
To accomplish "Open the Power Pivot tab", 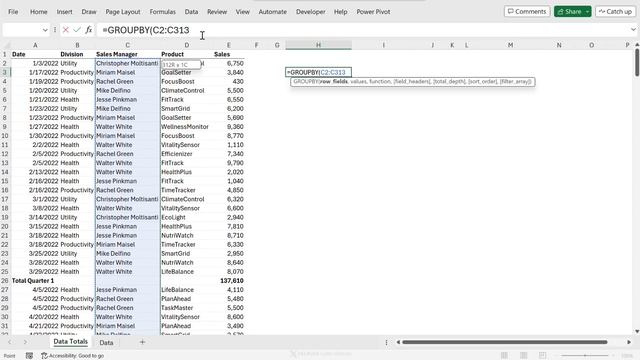I will (373, 12).
